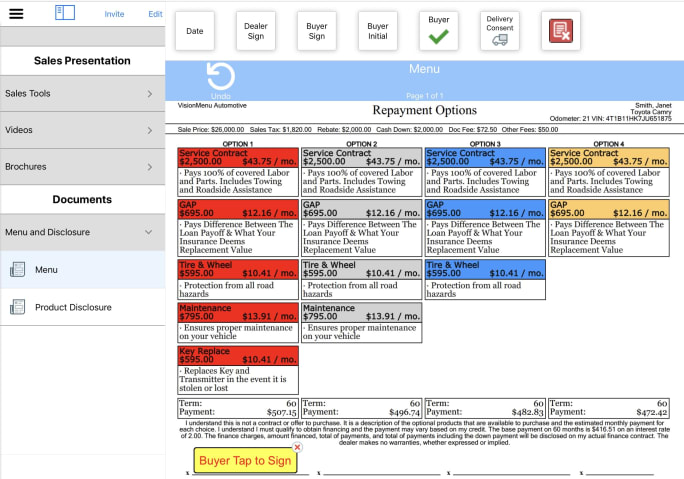Image resolution: width=684 pixels, height=479 pixels.
Task: Toggle the split panel layout icon
Action: pos(65,13)
